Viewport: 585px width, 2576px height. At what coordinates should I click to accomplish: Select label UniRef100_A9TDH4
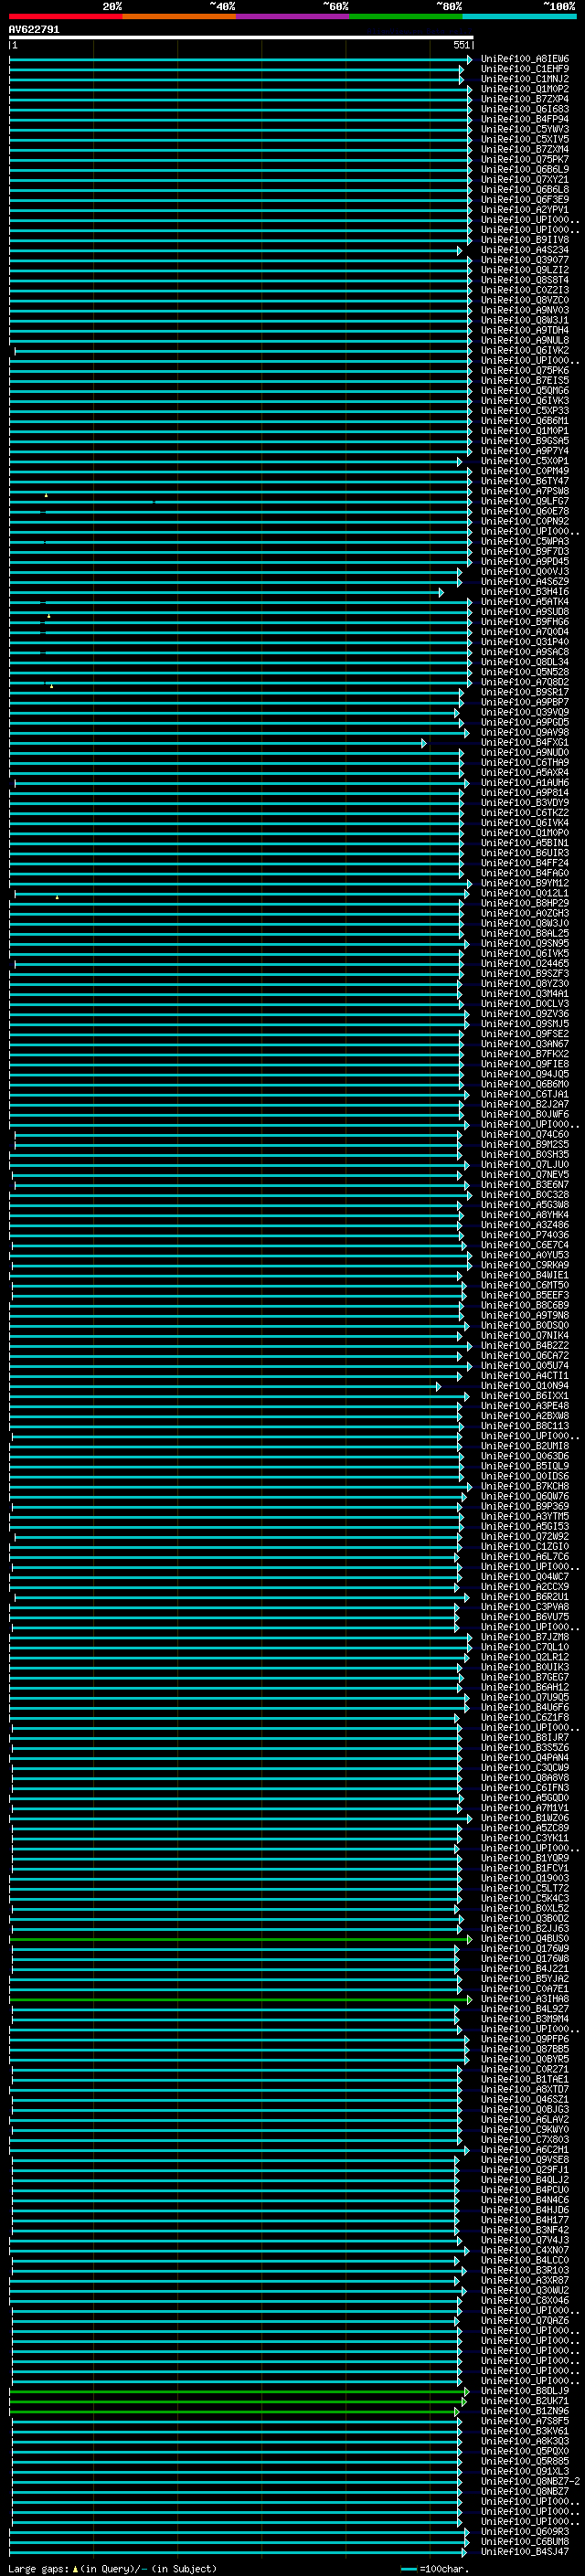pyautogui.click(x=524, y=330)
